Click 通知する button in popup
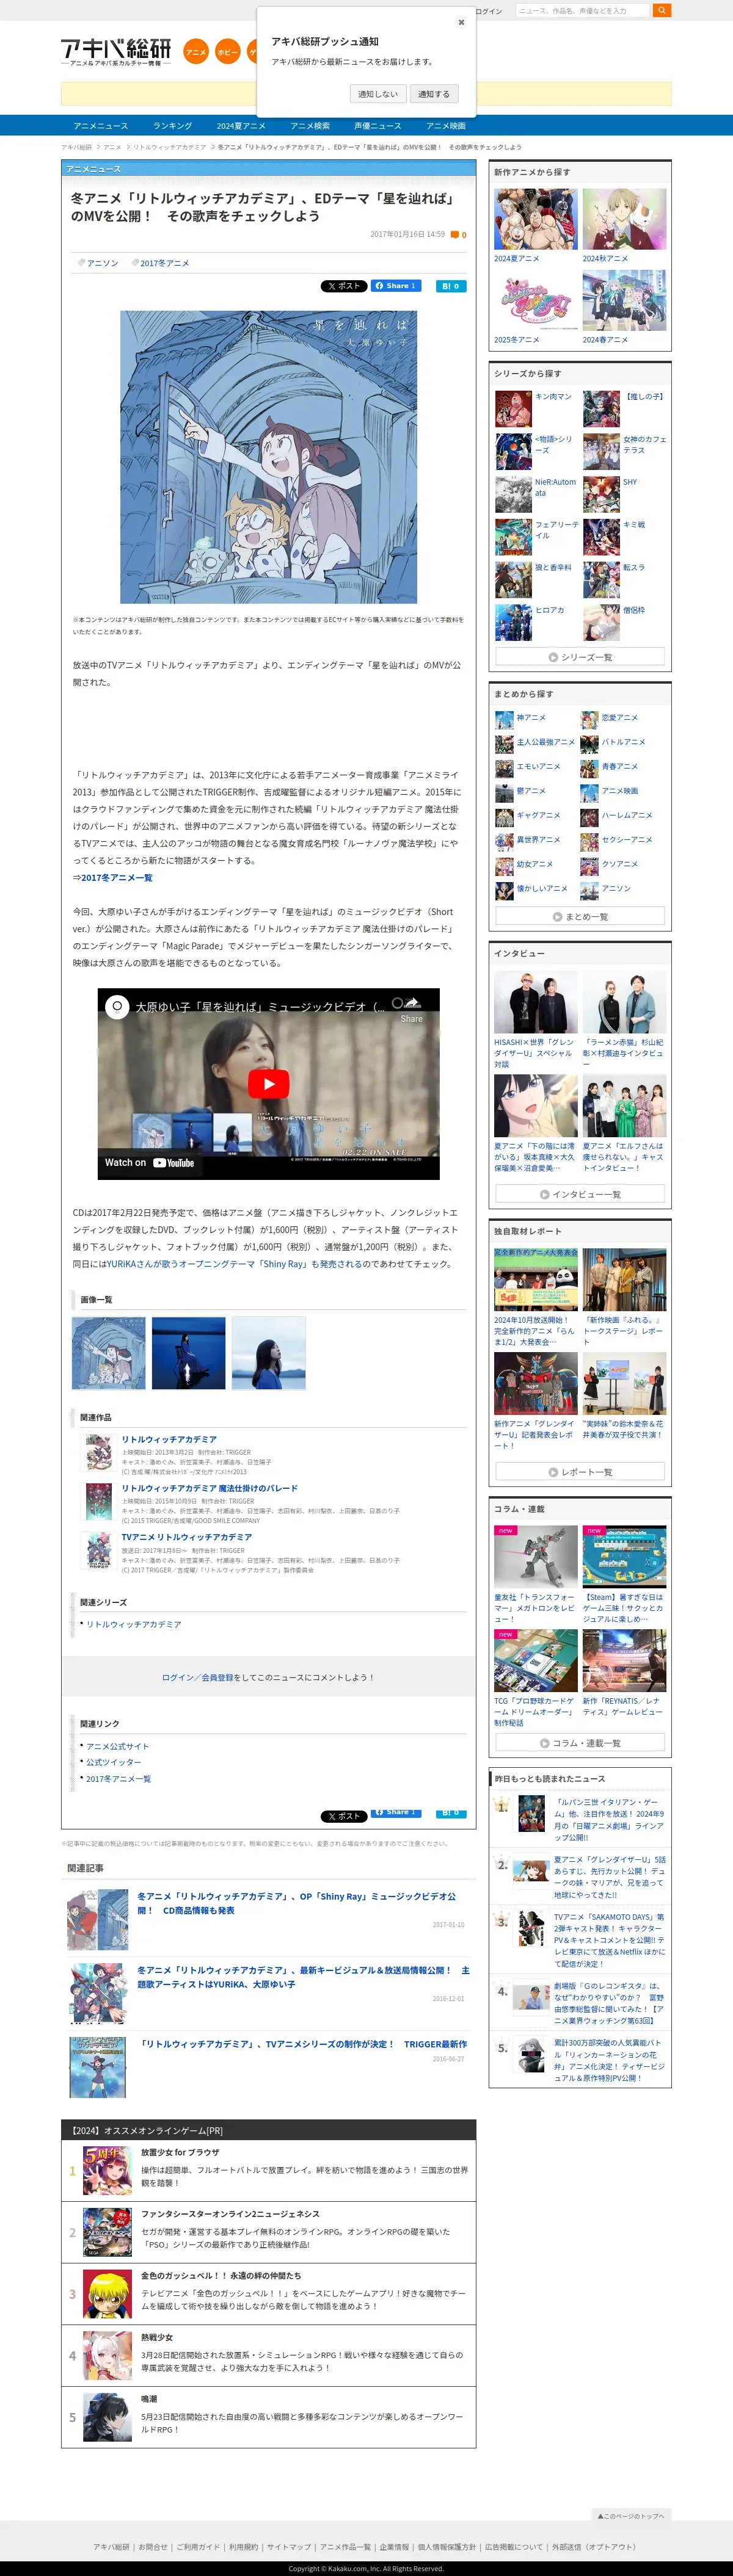Screen dimensions: 733x2576 [x=434, y=94]
